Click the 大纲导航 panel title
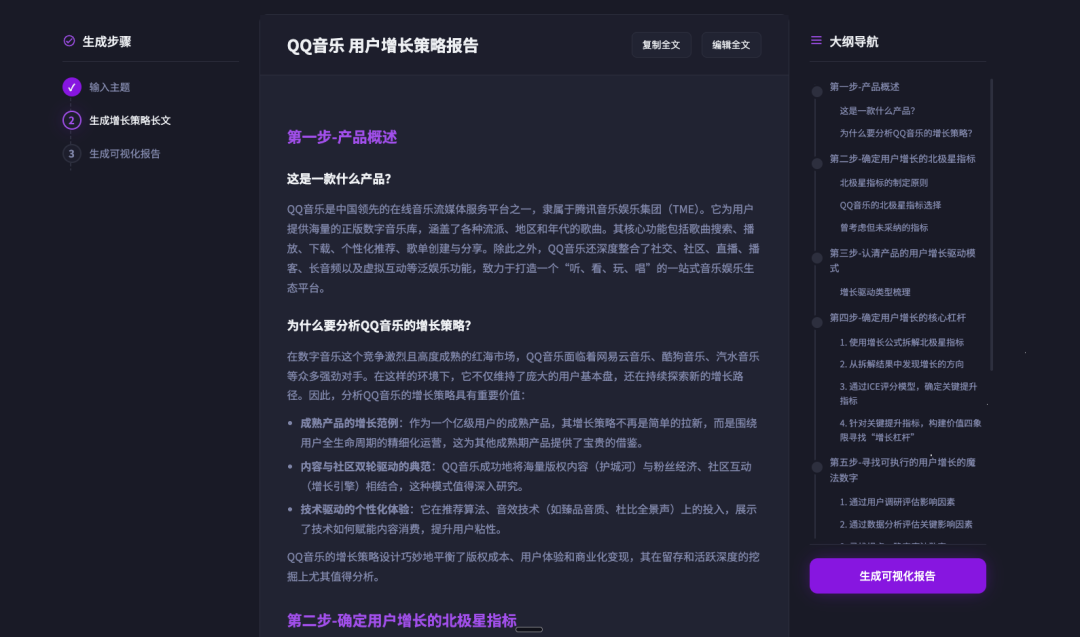Screen dimensions: 1080x637 853,41
